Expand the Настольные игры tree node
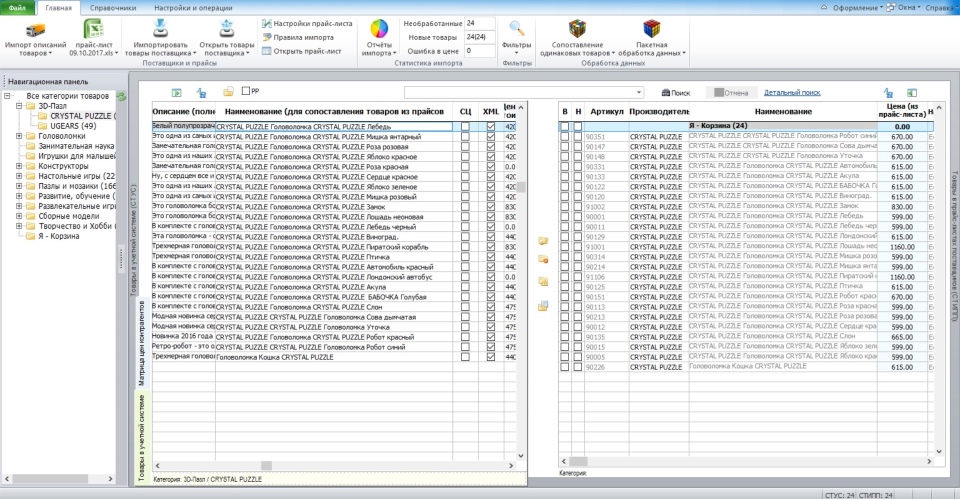 click(x=19, y=176)
